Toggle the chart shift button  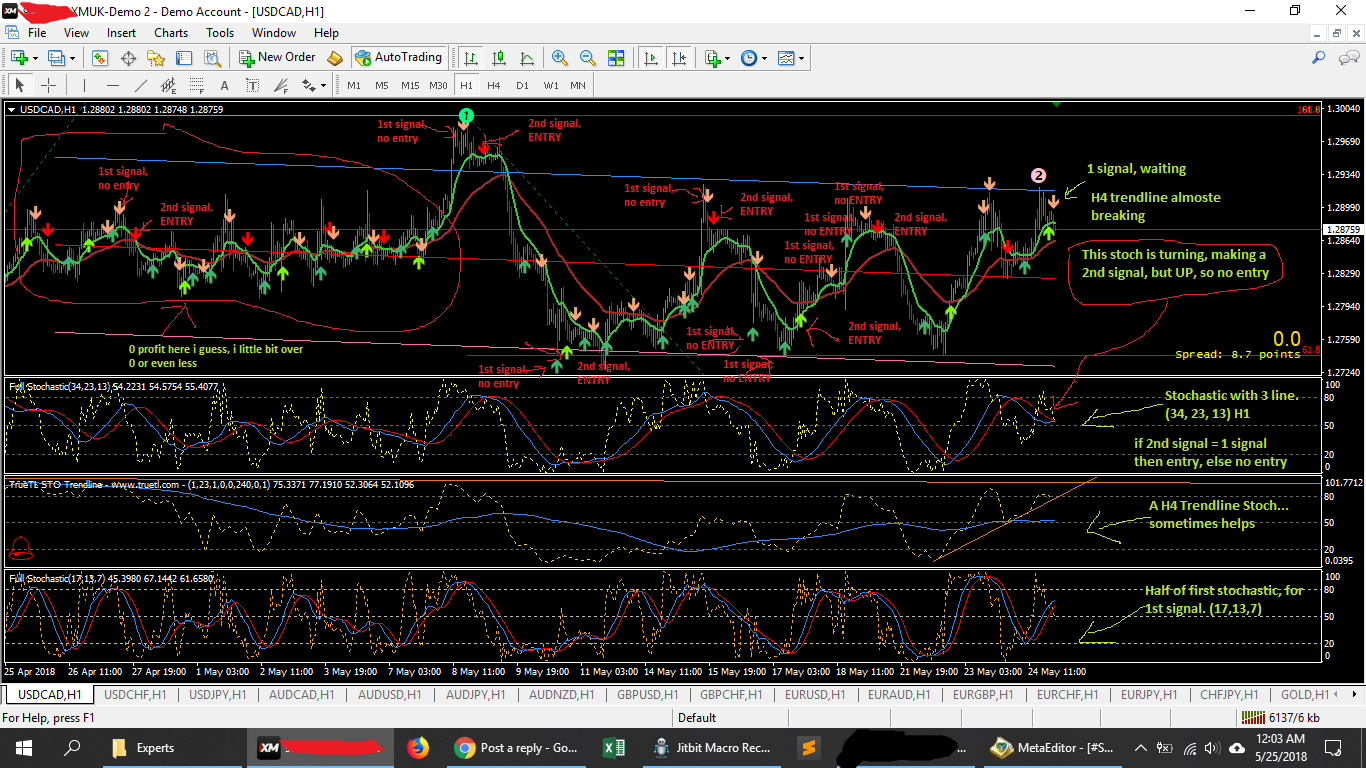[680, 58]
